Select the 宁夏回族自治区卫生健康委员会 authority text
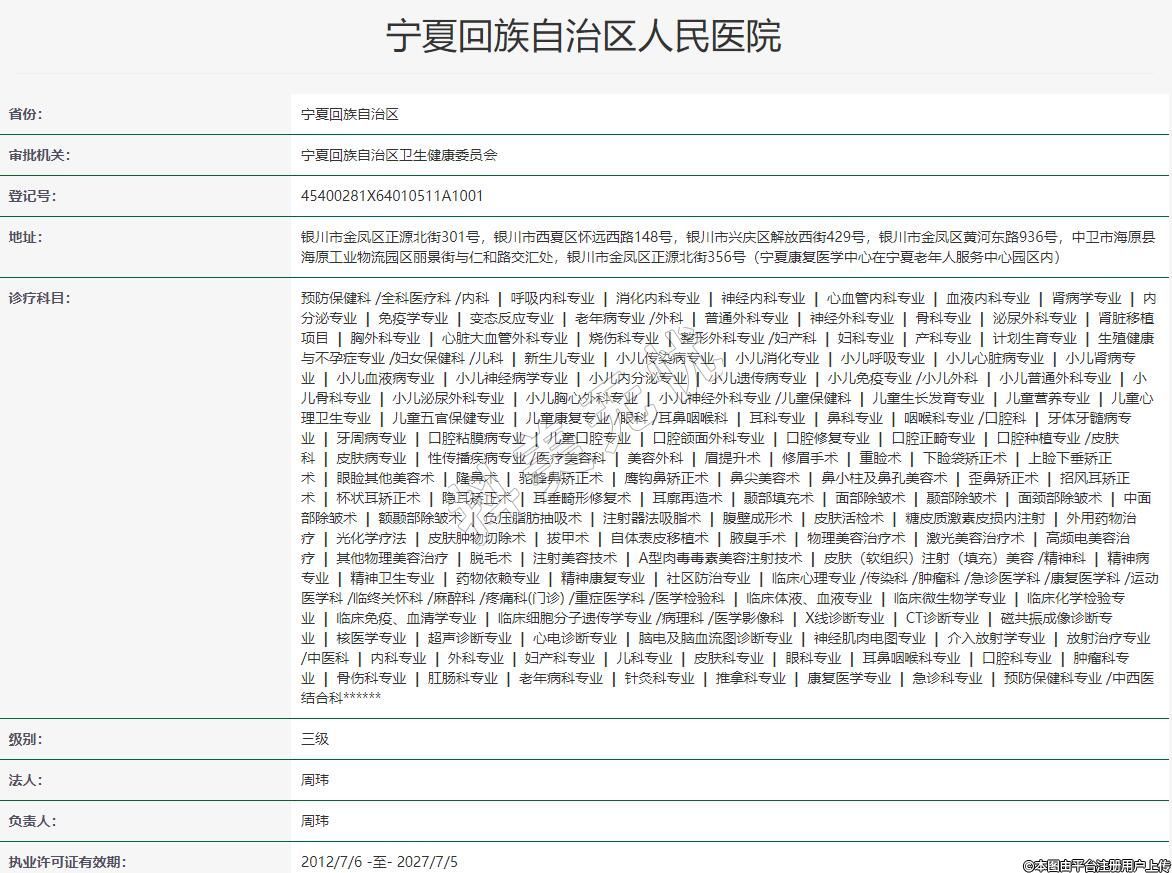Viewport: 1172px width, 873px height. (399, 156)
